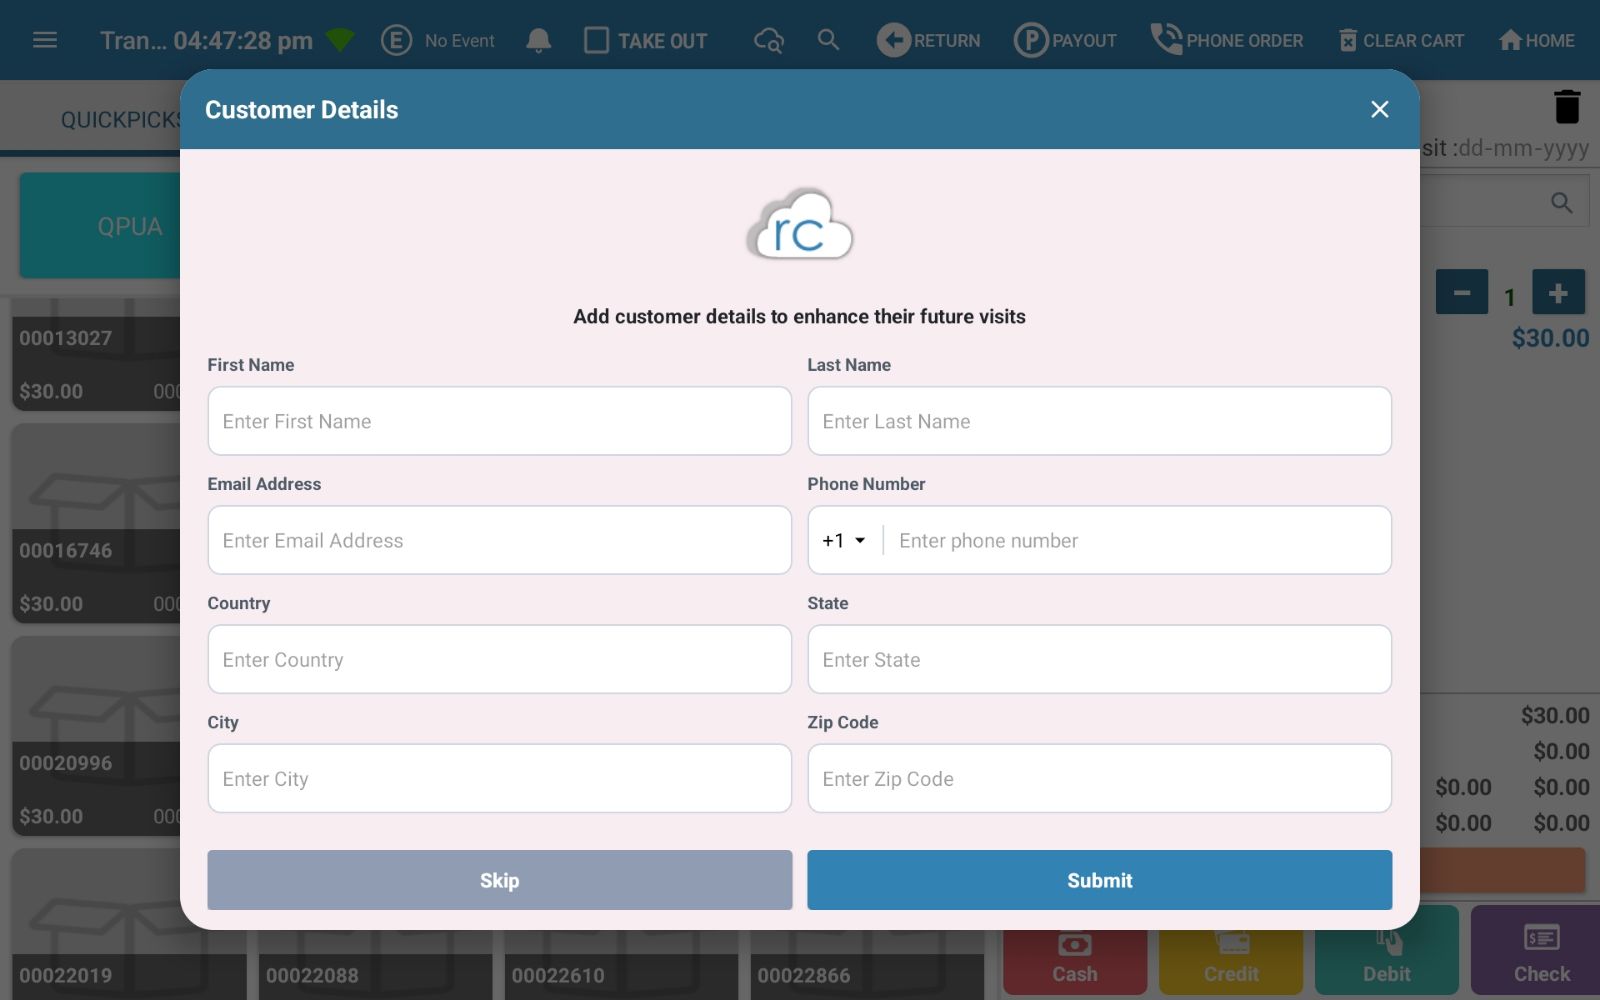Click the dd-mm-yyyy date field
The height and width of the screenshot is (1000, 1600).
pos(1523,148)
